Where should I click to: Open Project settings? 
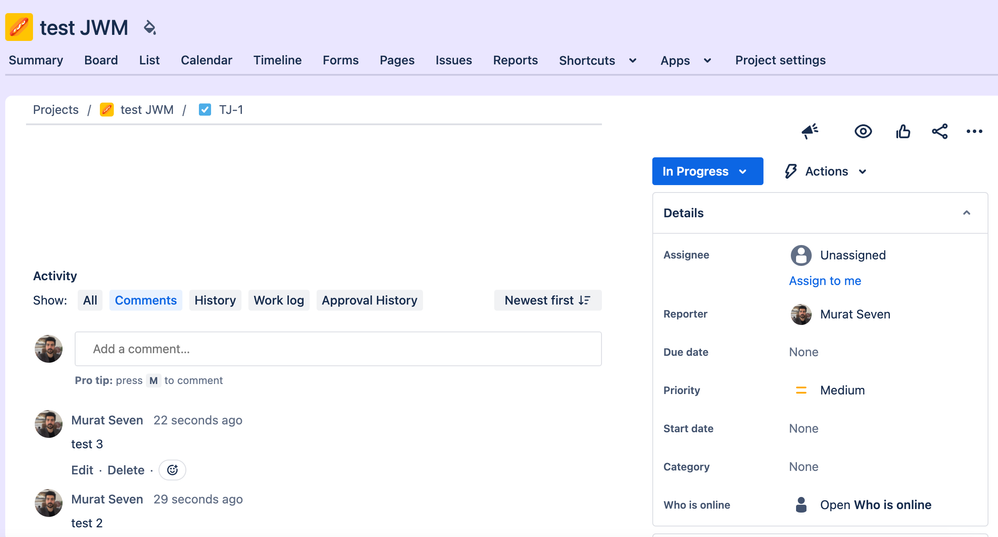(x=780, y=60)
